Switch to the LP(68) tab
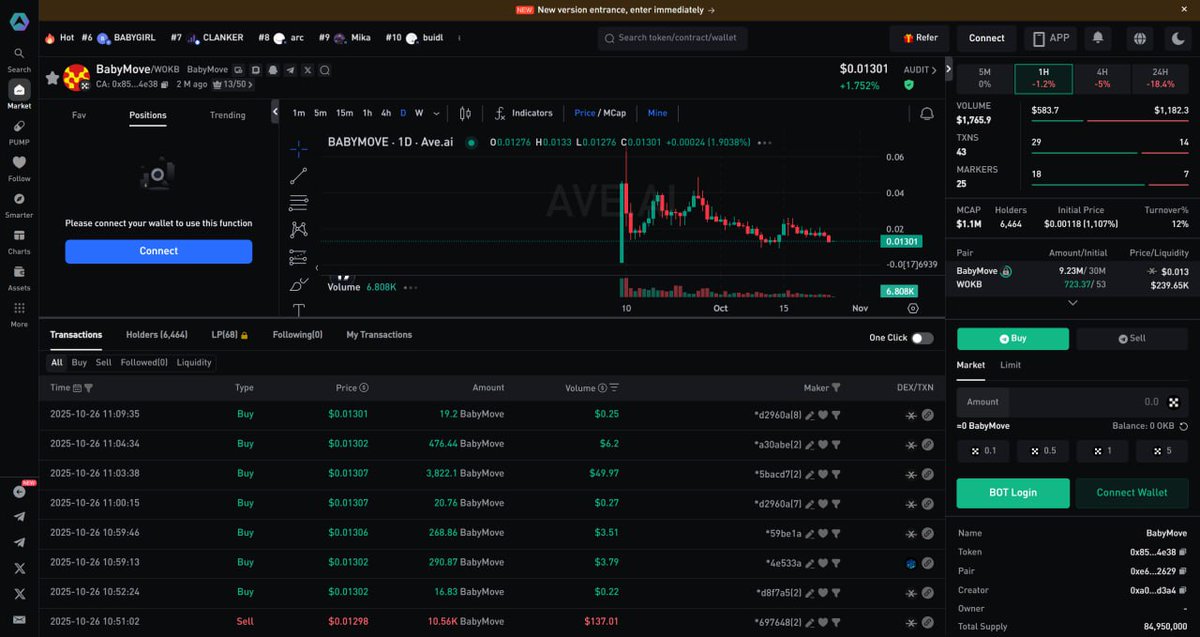1200x637 pixels. [230, 335]
